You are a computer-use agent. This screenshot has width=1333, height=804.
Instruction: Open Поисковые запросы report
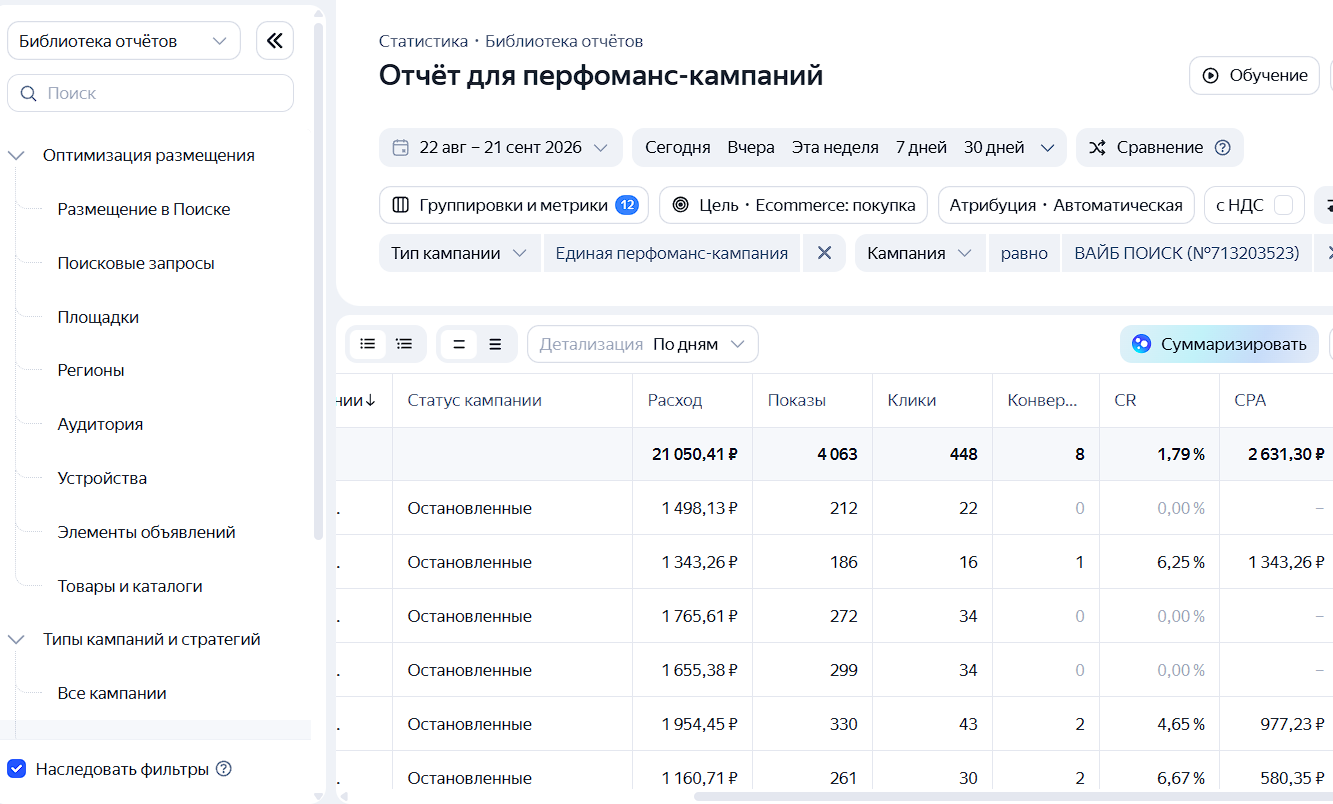(x=136, y=263)
